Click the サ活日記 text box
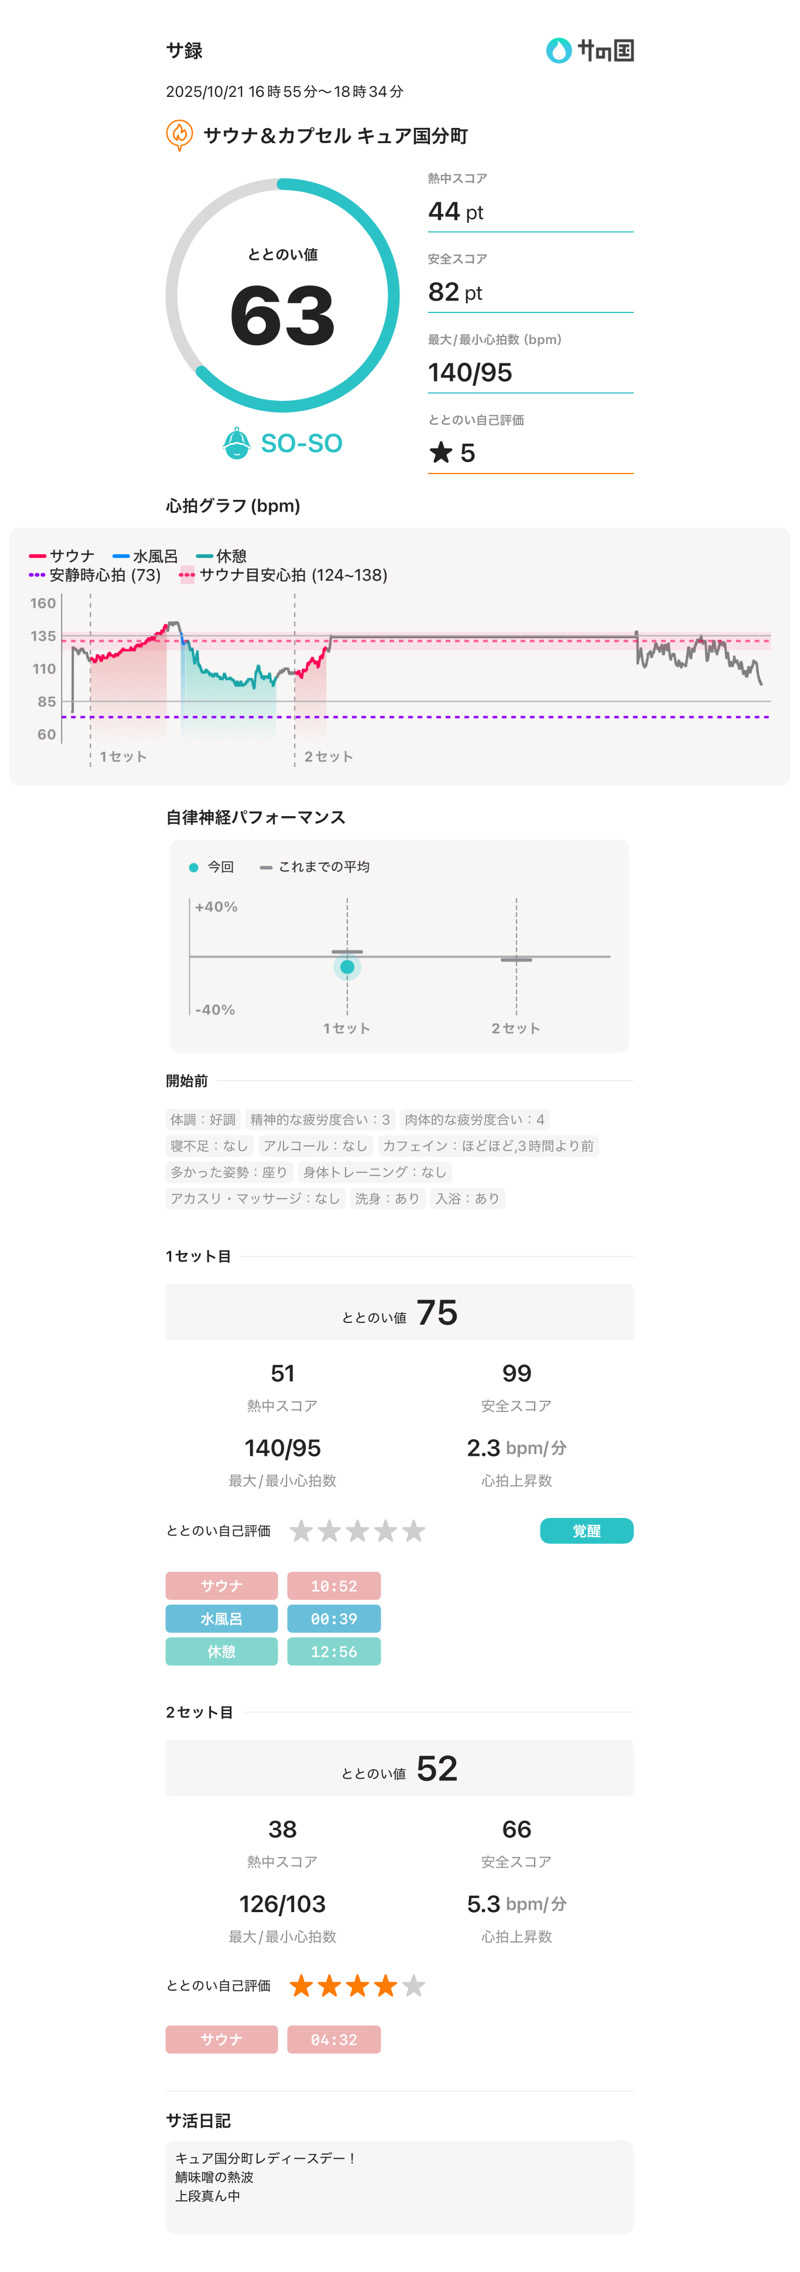800x2272 pixels. [399, 2186]
